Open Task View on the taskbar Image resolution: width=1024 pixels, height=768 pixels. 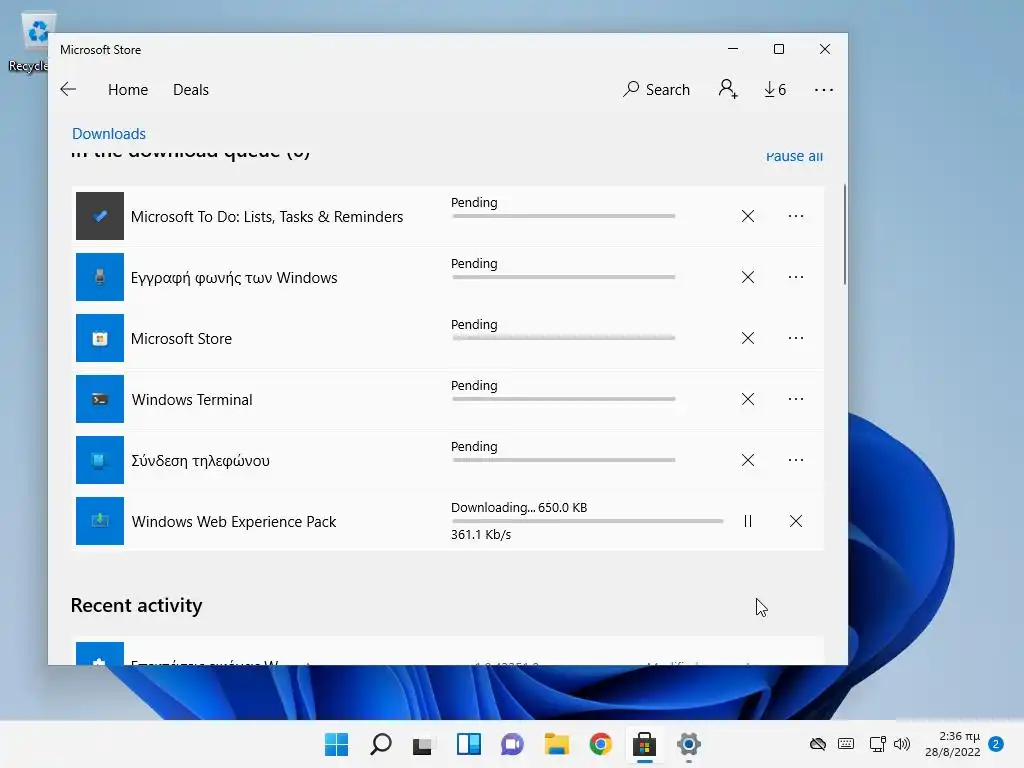423,744
